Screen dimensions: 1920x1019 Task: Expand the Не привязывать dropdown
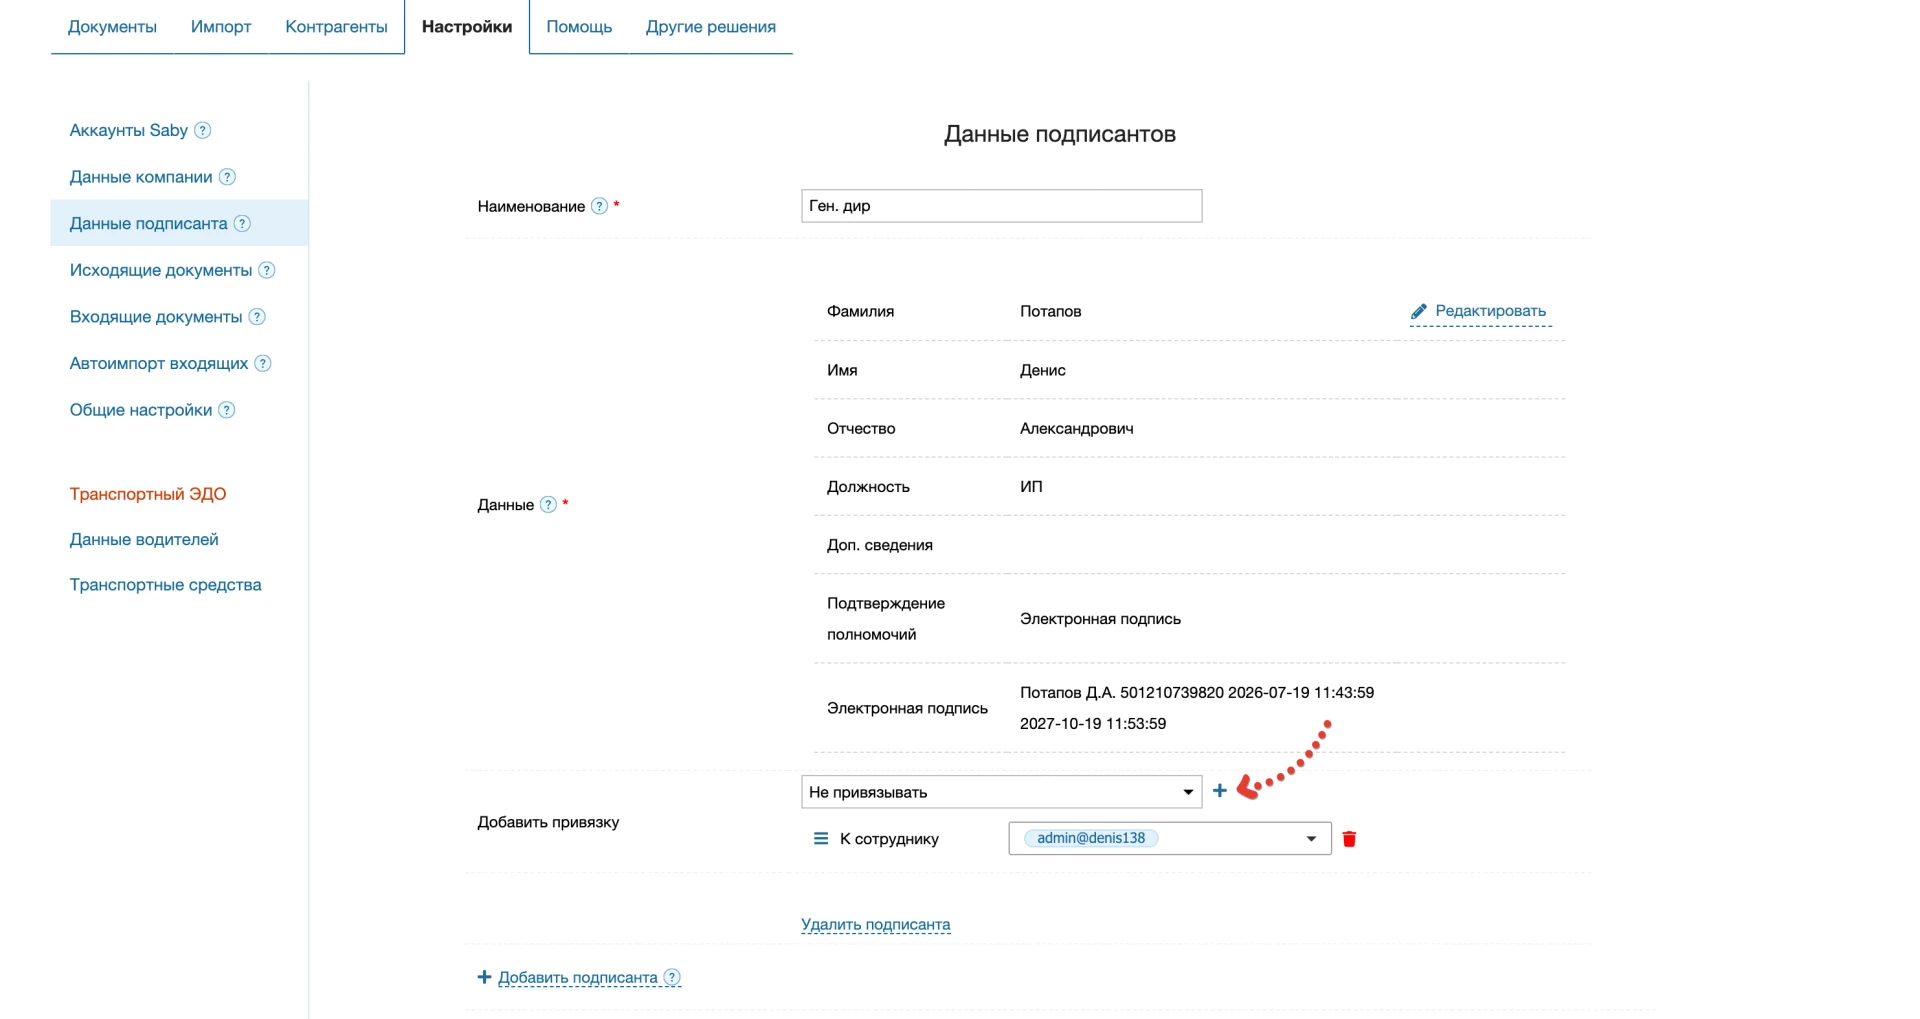pos(1001,792)
